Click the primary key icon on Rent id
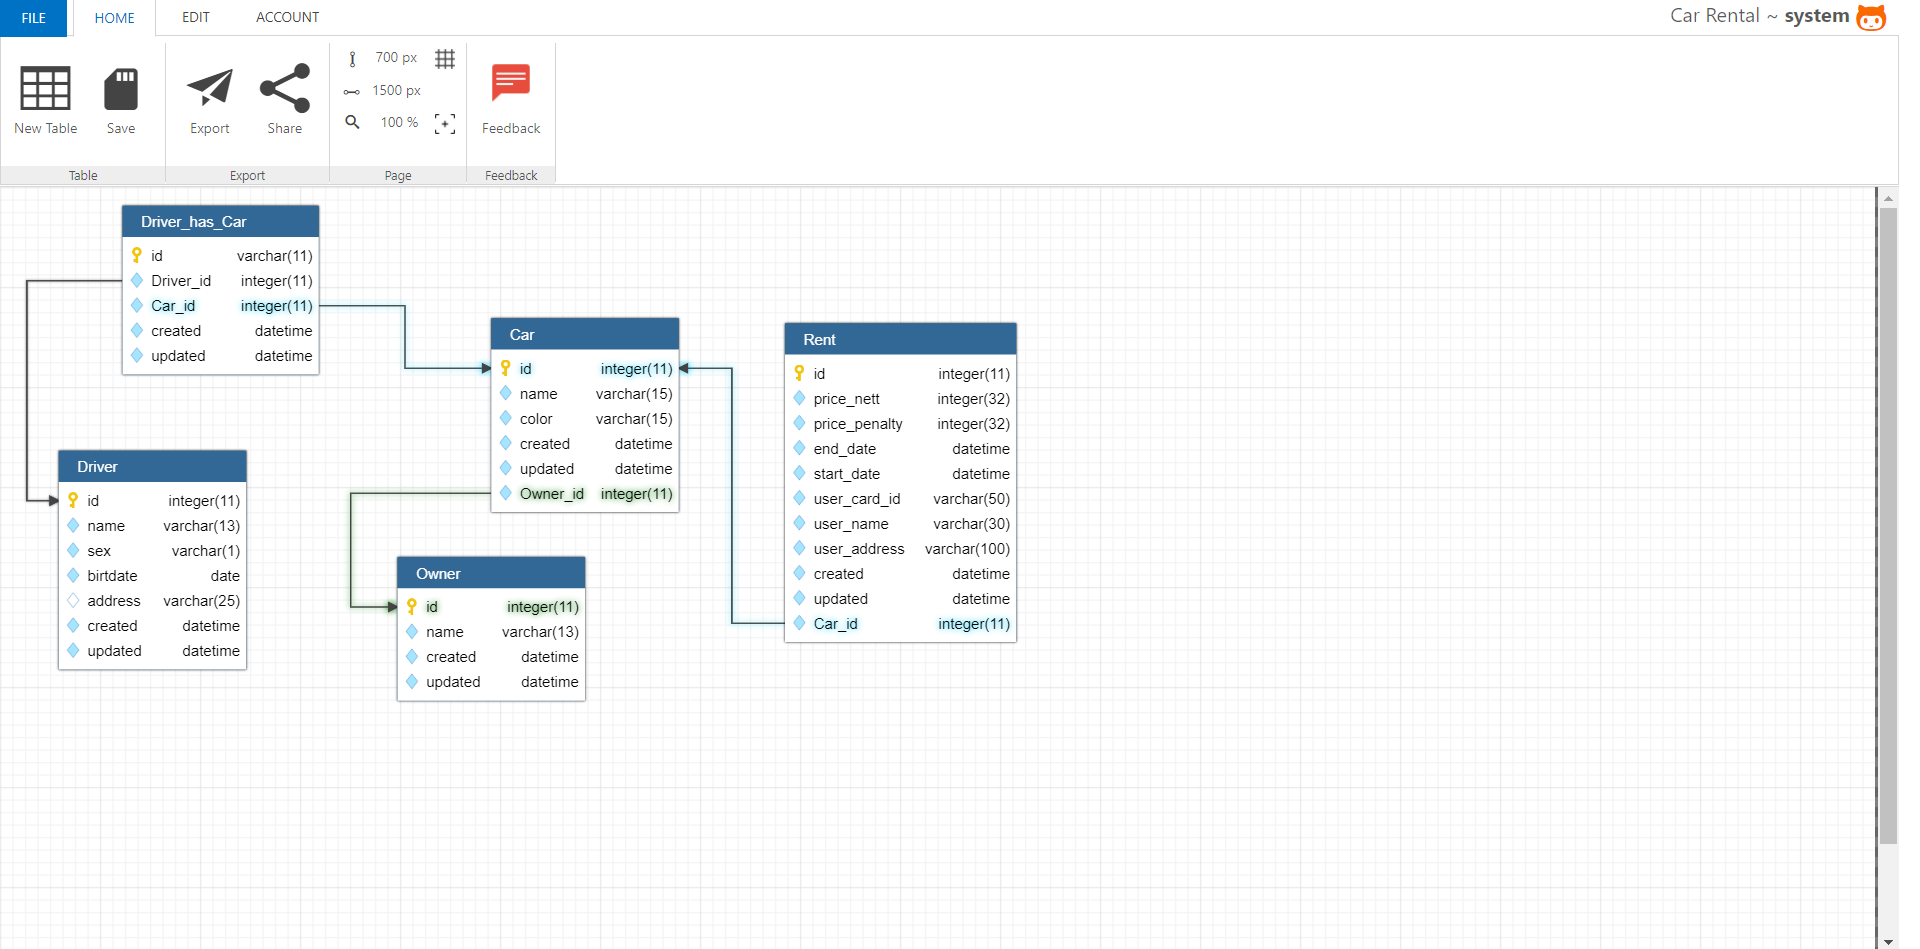 click(799, 373)
